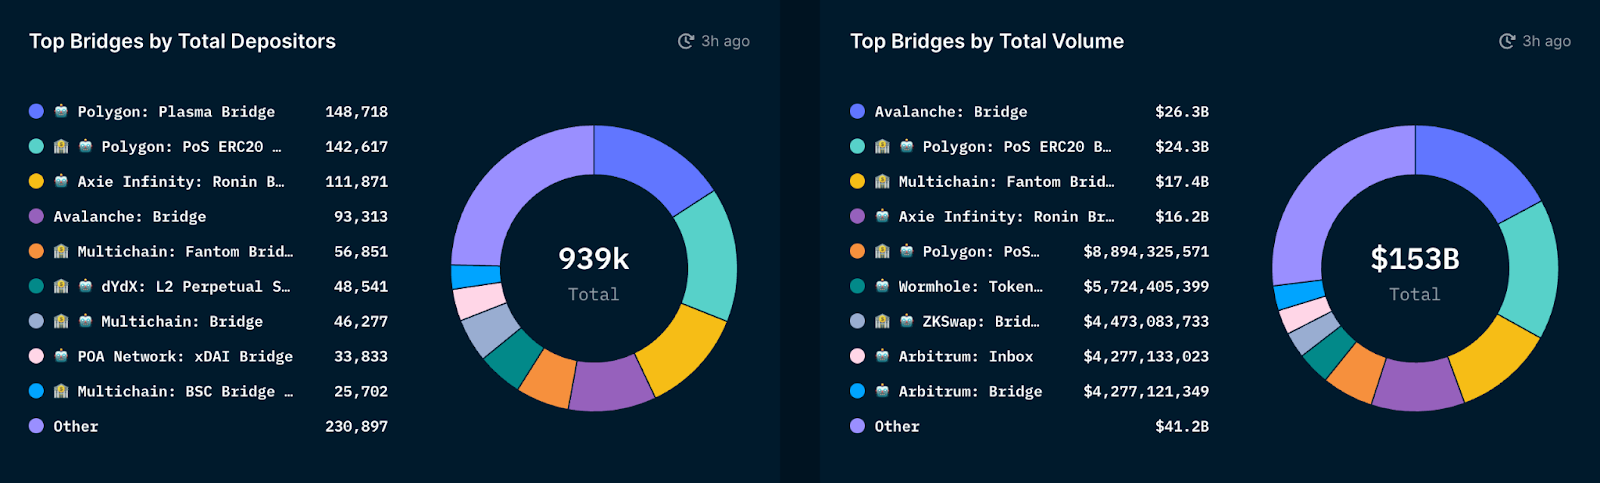Select 'Axie Infinity: Ronin B…' in Depositors list
The width and height of the screenshot is (1600, 483).
click(x=181, y=181)
